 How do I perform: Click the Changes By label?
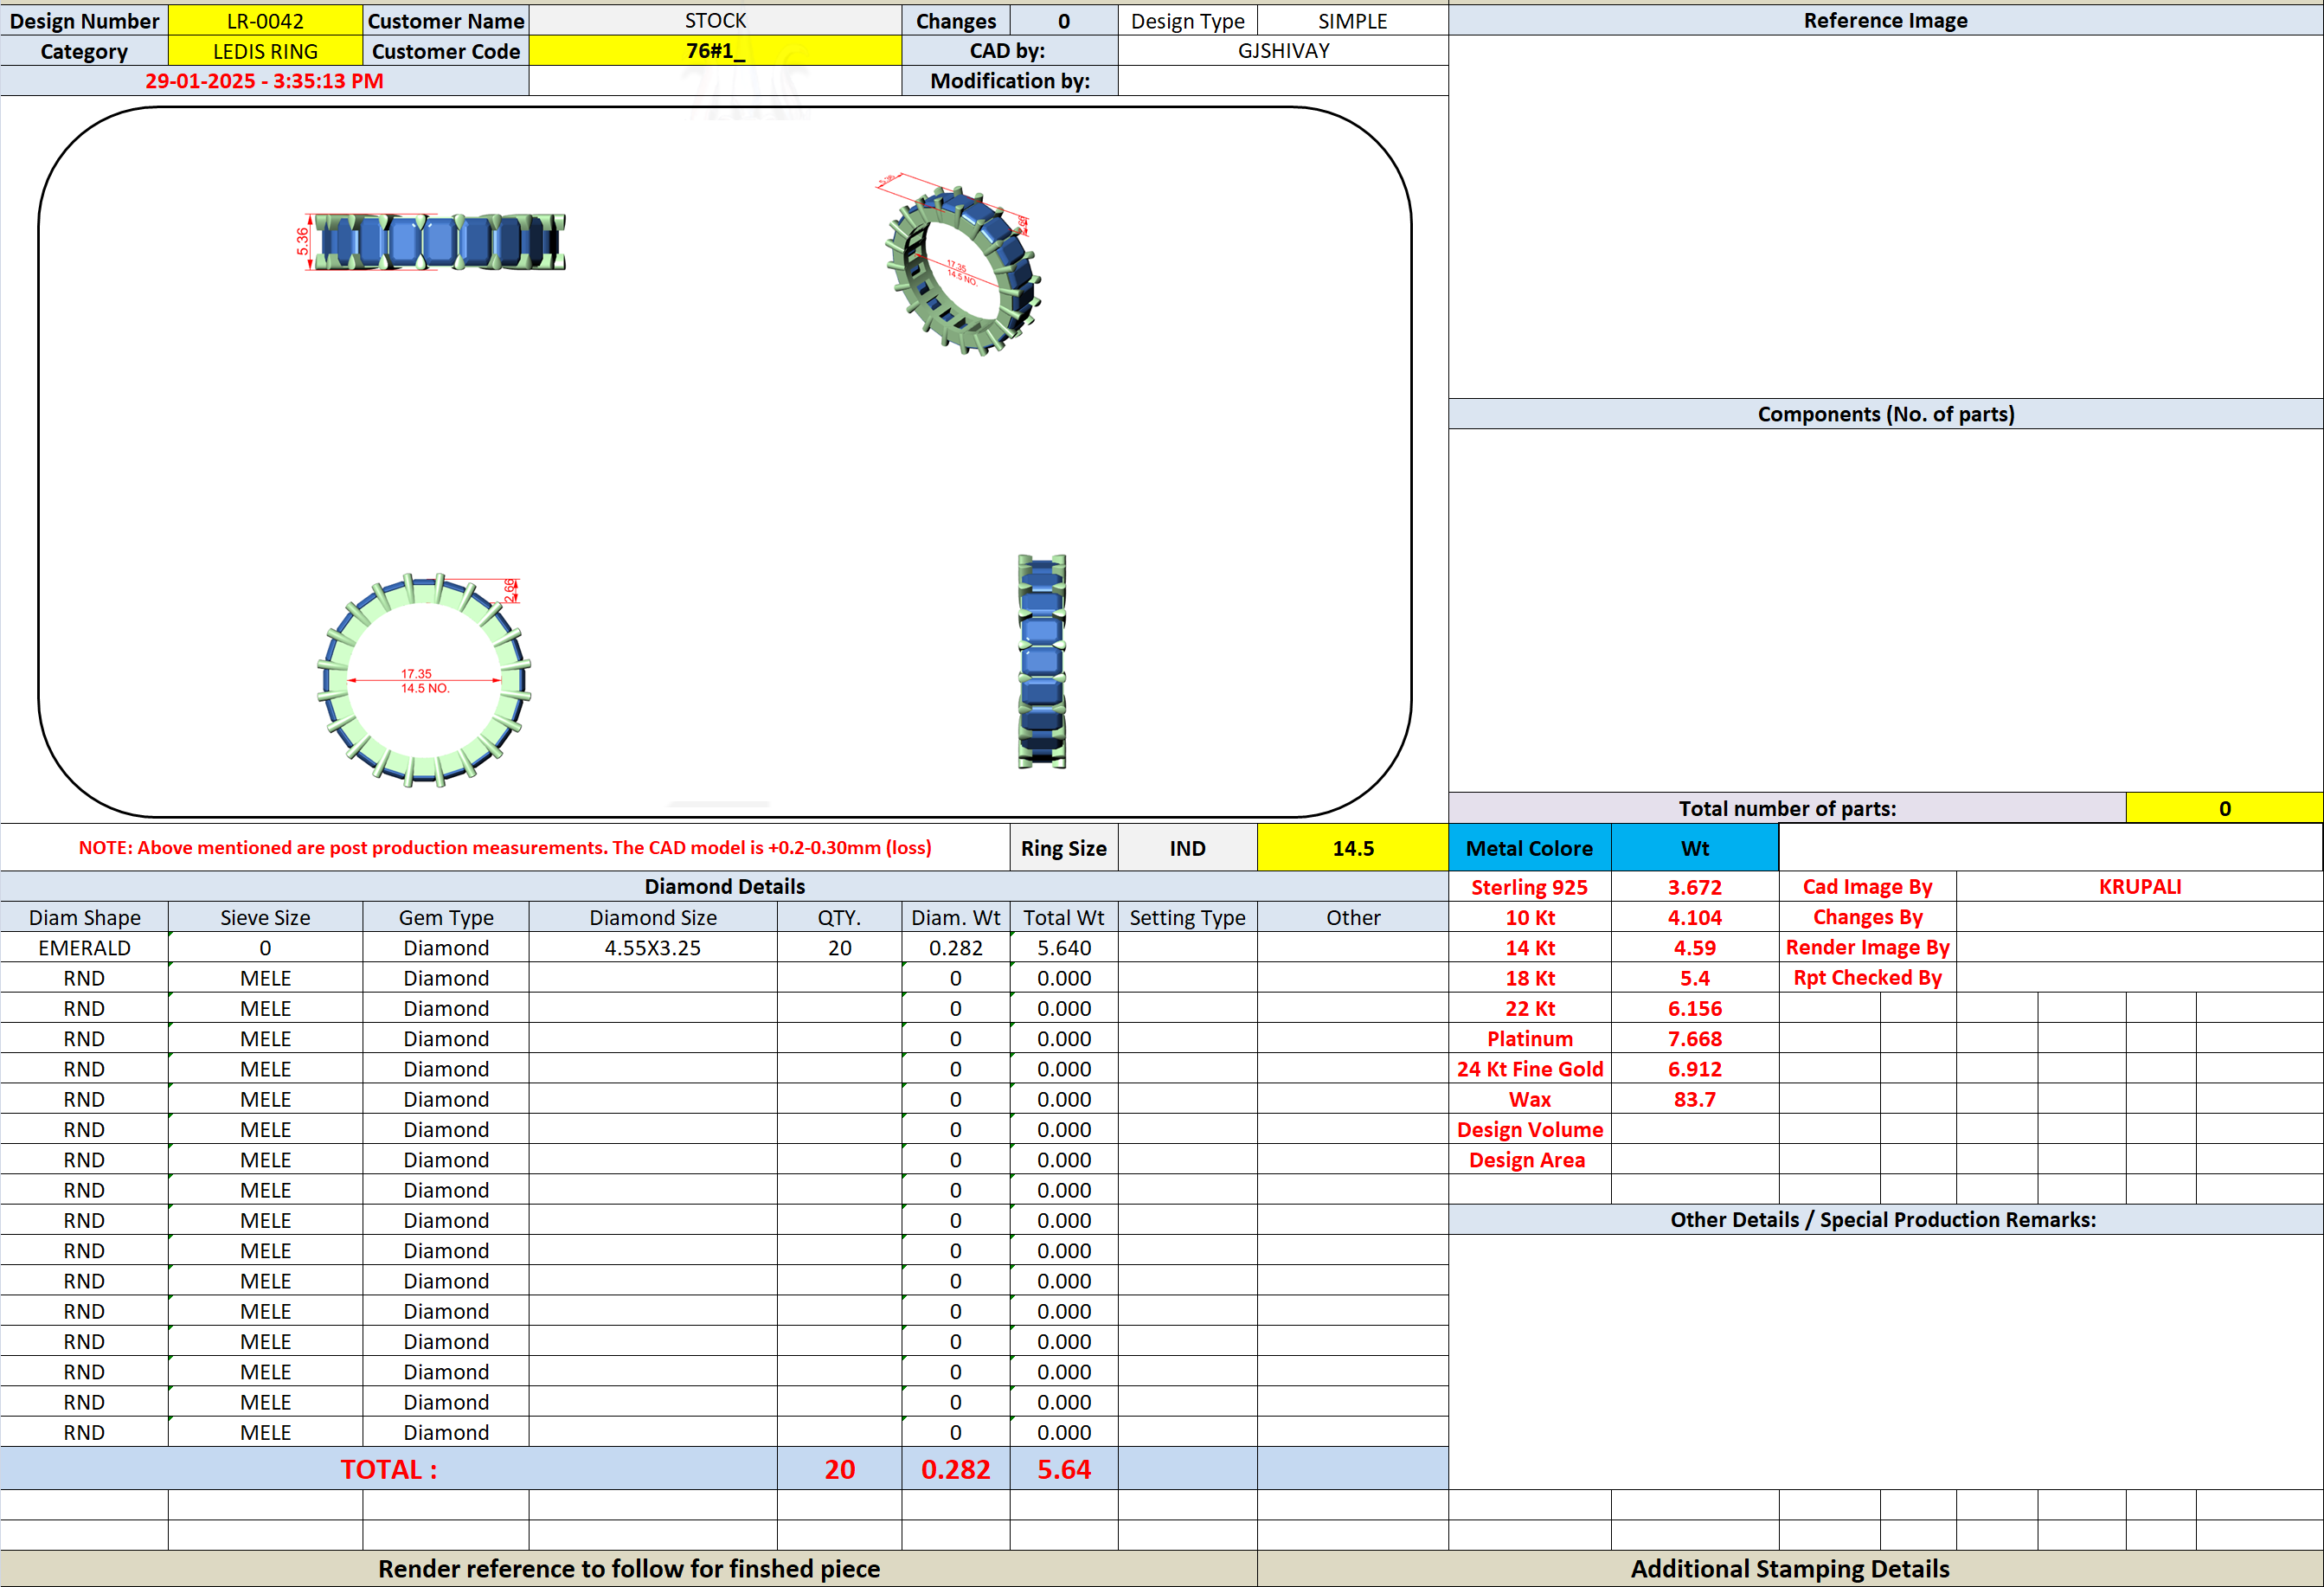pos(1867,917)
